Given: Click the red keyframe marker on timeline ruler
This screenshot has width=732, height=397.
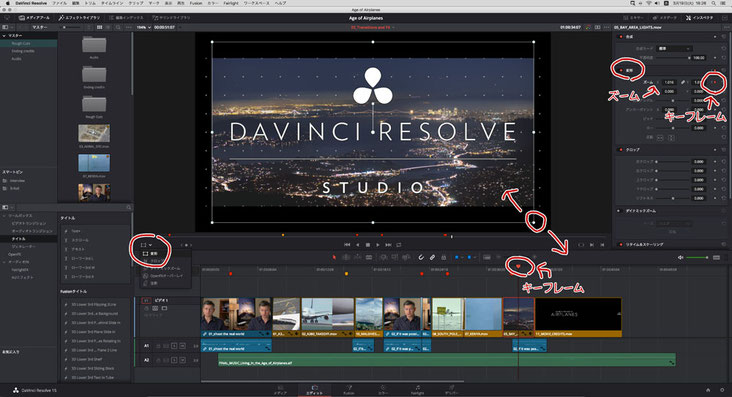Looking at the screenshot, I should click(x=518, y=266).
